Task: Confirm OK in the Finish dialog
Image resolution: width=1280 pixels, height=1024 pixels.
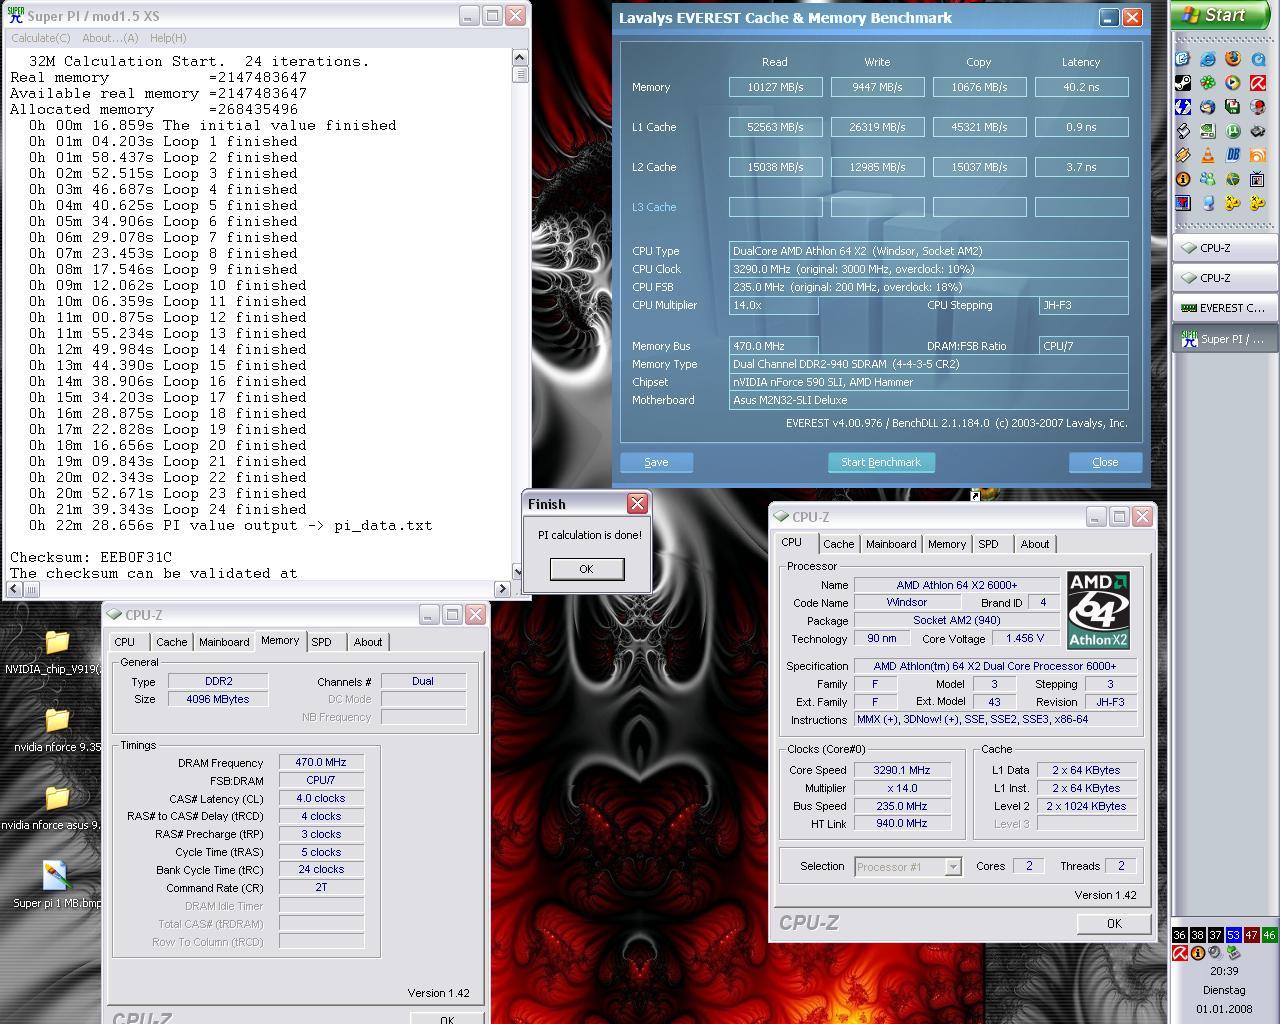Action: coord(586,569)
